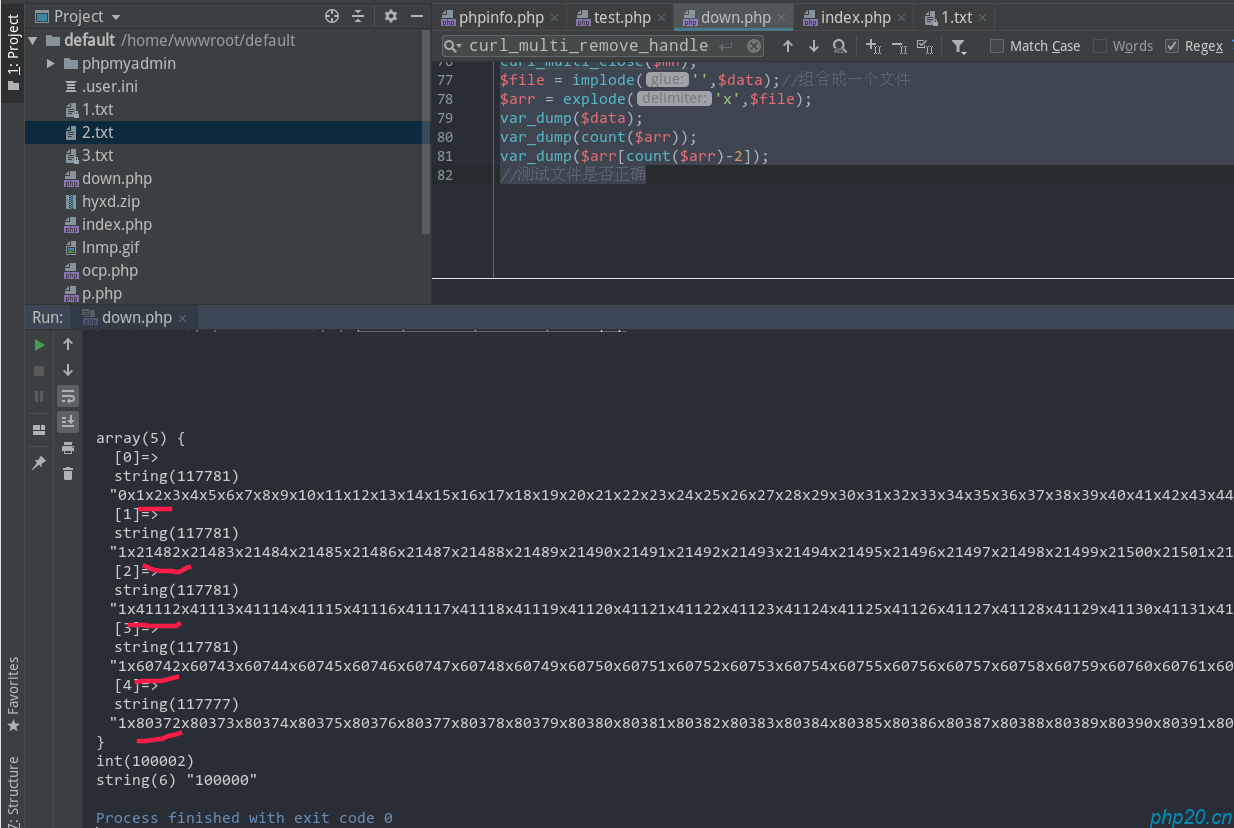
Task: Clear the search field text
Action: 754,46
